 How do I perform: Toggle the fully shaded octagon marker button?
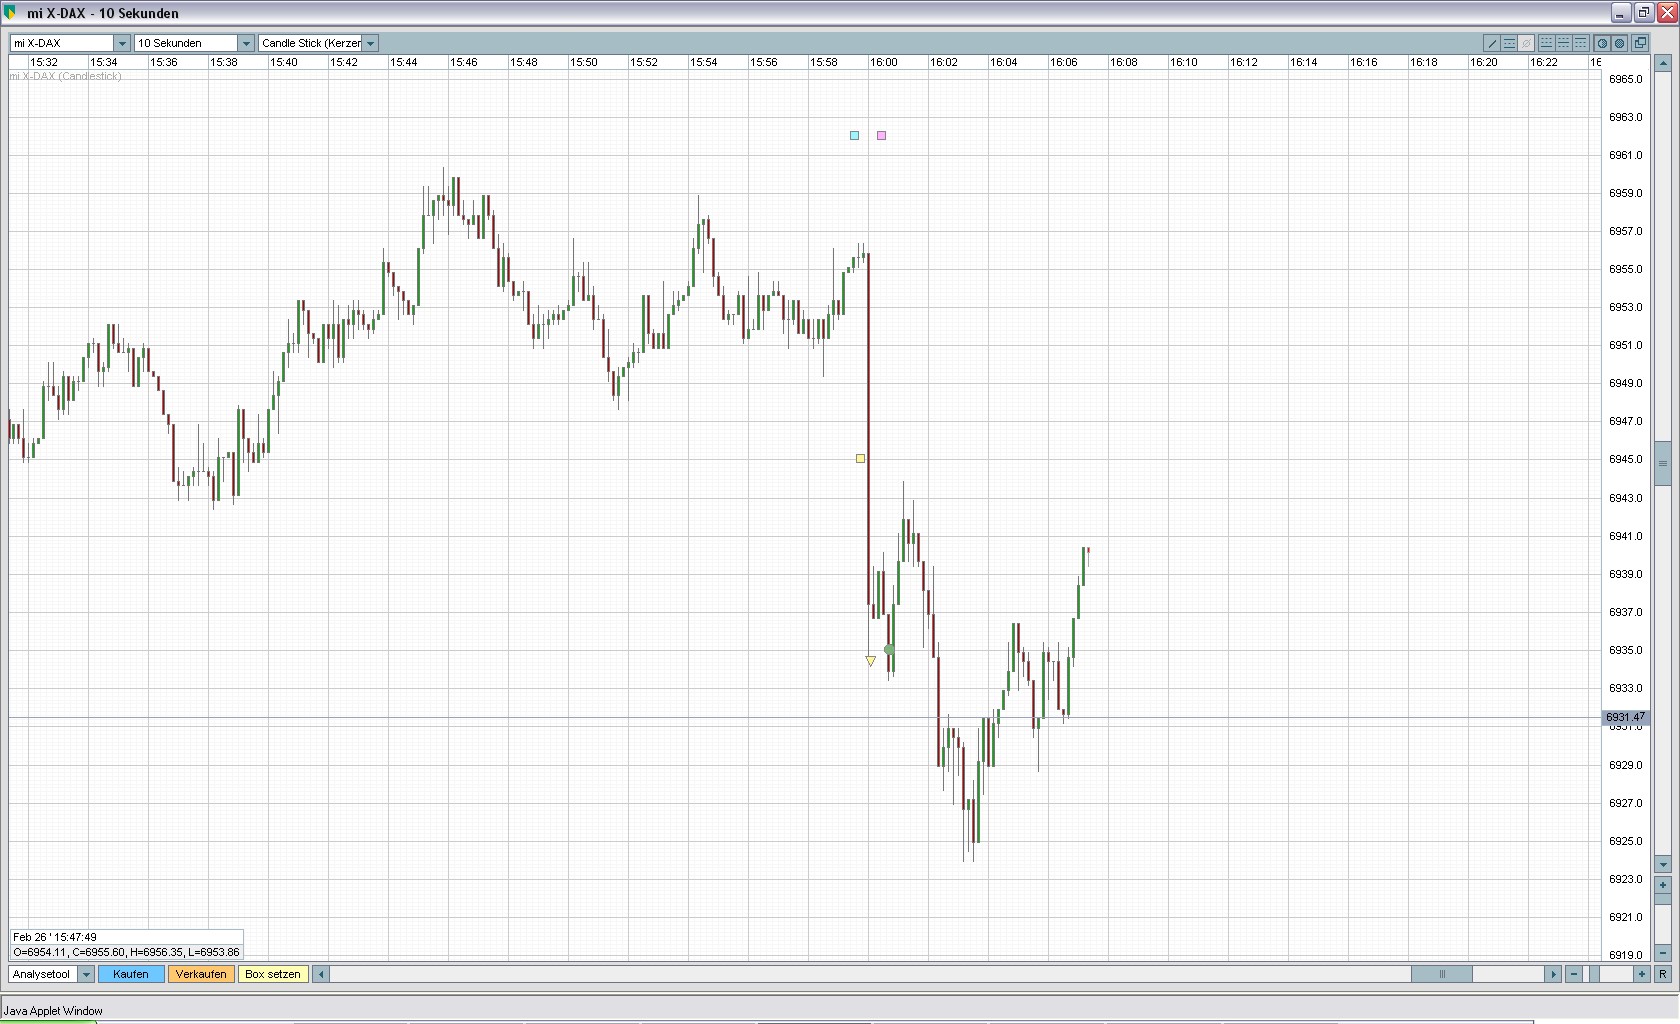click(1619, 43)
